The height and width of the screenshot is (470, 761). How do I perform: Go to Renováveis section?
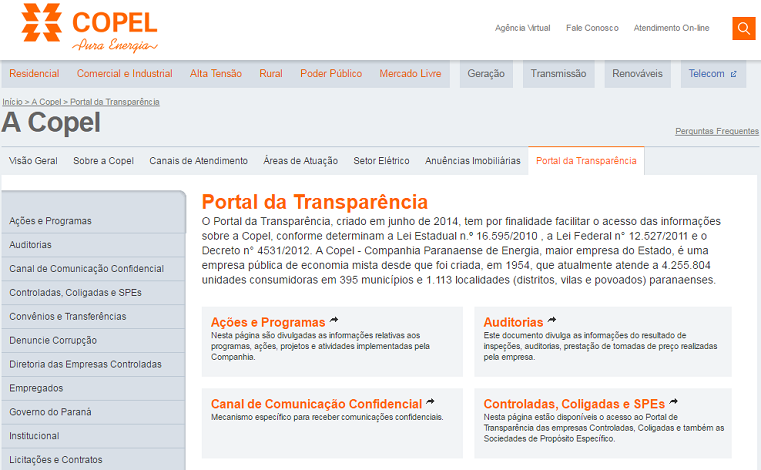pos(637,74)
